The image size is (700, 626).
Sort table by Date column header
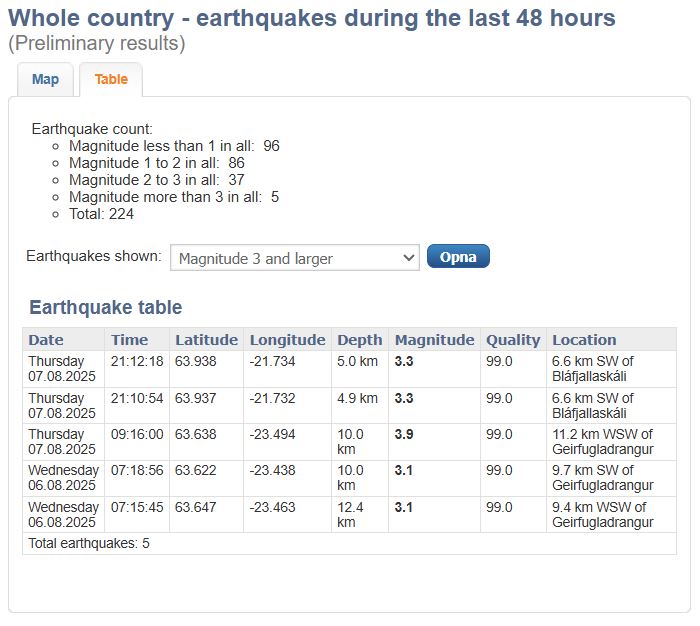(x=46, y=340)
